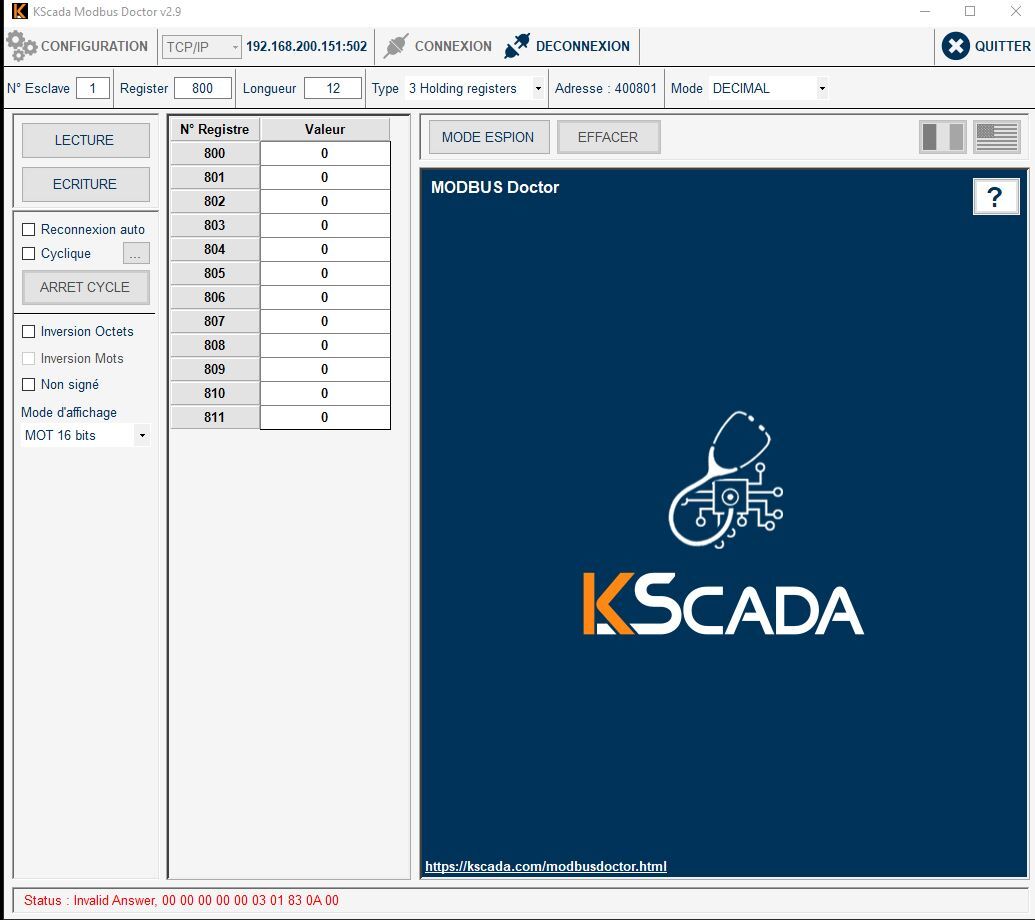This screenshot has width=1035, height=920.
Task: Switch to two-column split view icon
Action: (x=943, y=137)
